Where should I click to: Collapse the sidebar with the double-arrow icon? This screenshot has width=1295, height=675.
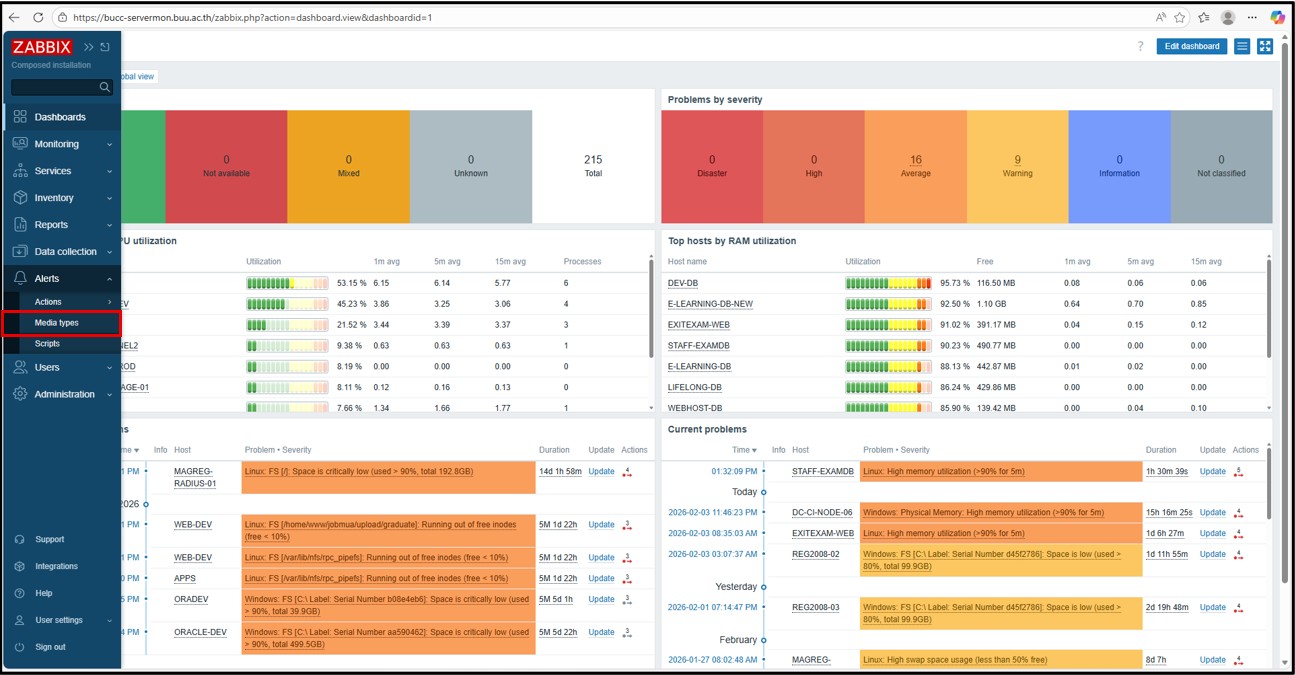(x=89, y=47)
